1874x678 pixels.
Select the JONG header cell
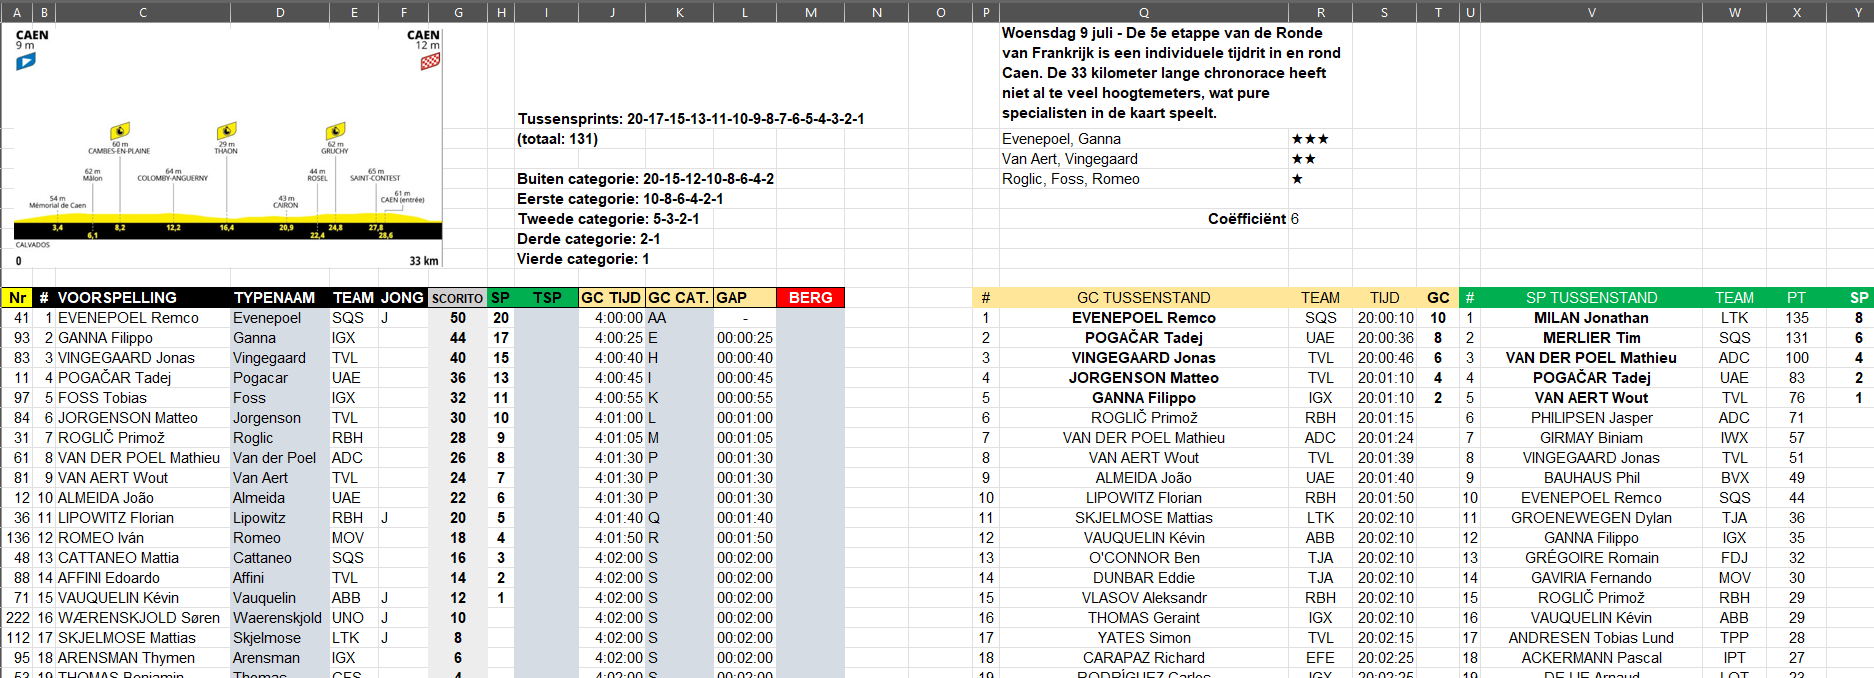[x=402, y=298]
